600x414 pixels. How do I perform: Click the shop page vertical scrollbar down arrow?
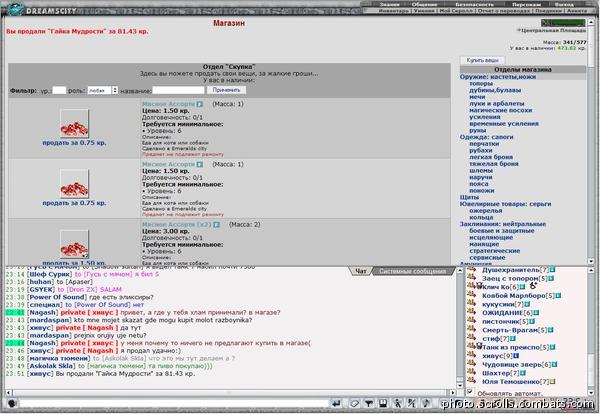[x=591, y=261]
